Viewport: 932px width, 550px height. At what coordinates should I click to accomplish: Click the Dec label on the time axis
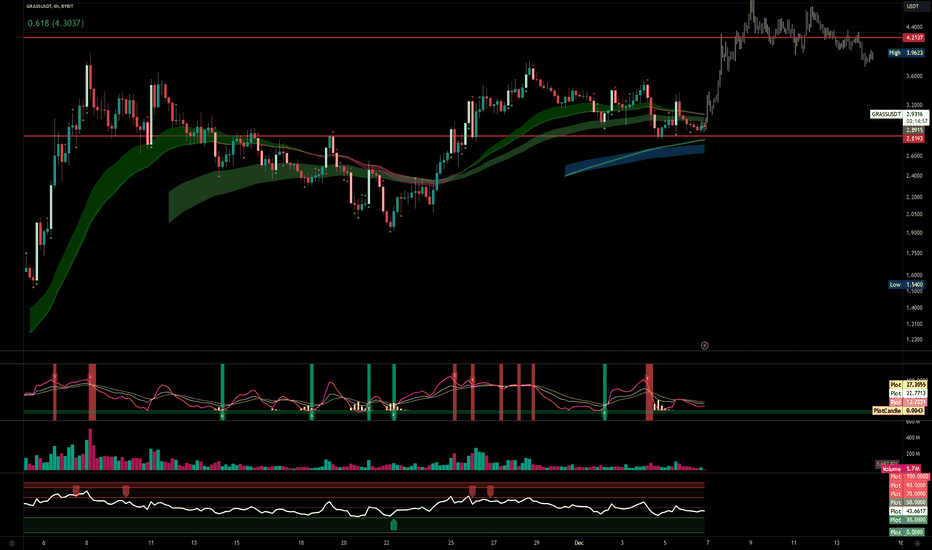coord(579,543)
